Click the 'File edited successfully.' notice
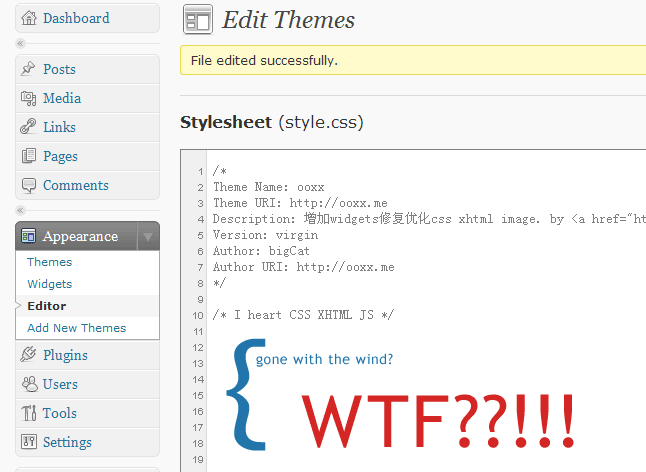The image size is (646, 472). tap(413, 61)
